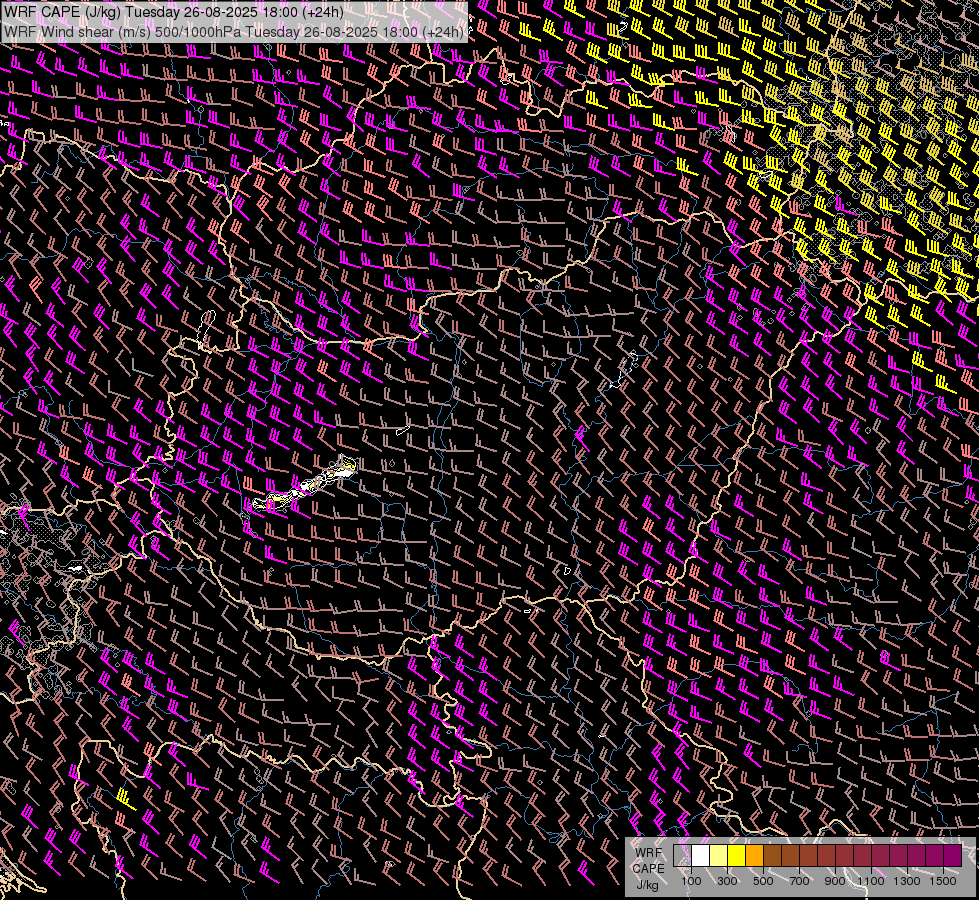Click the lone yellow wind barb at lower left
The height and width of the screenshot is (900, 979).
pyautogui.click(x=125, y=800)
